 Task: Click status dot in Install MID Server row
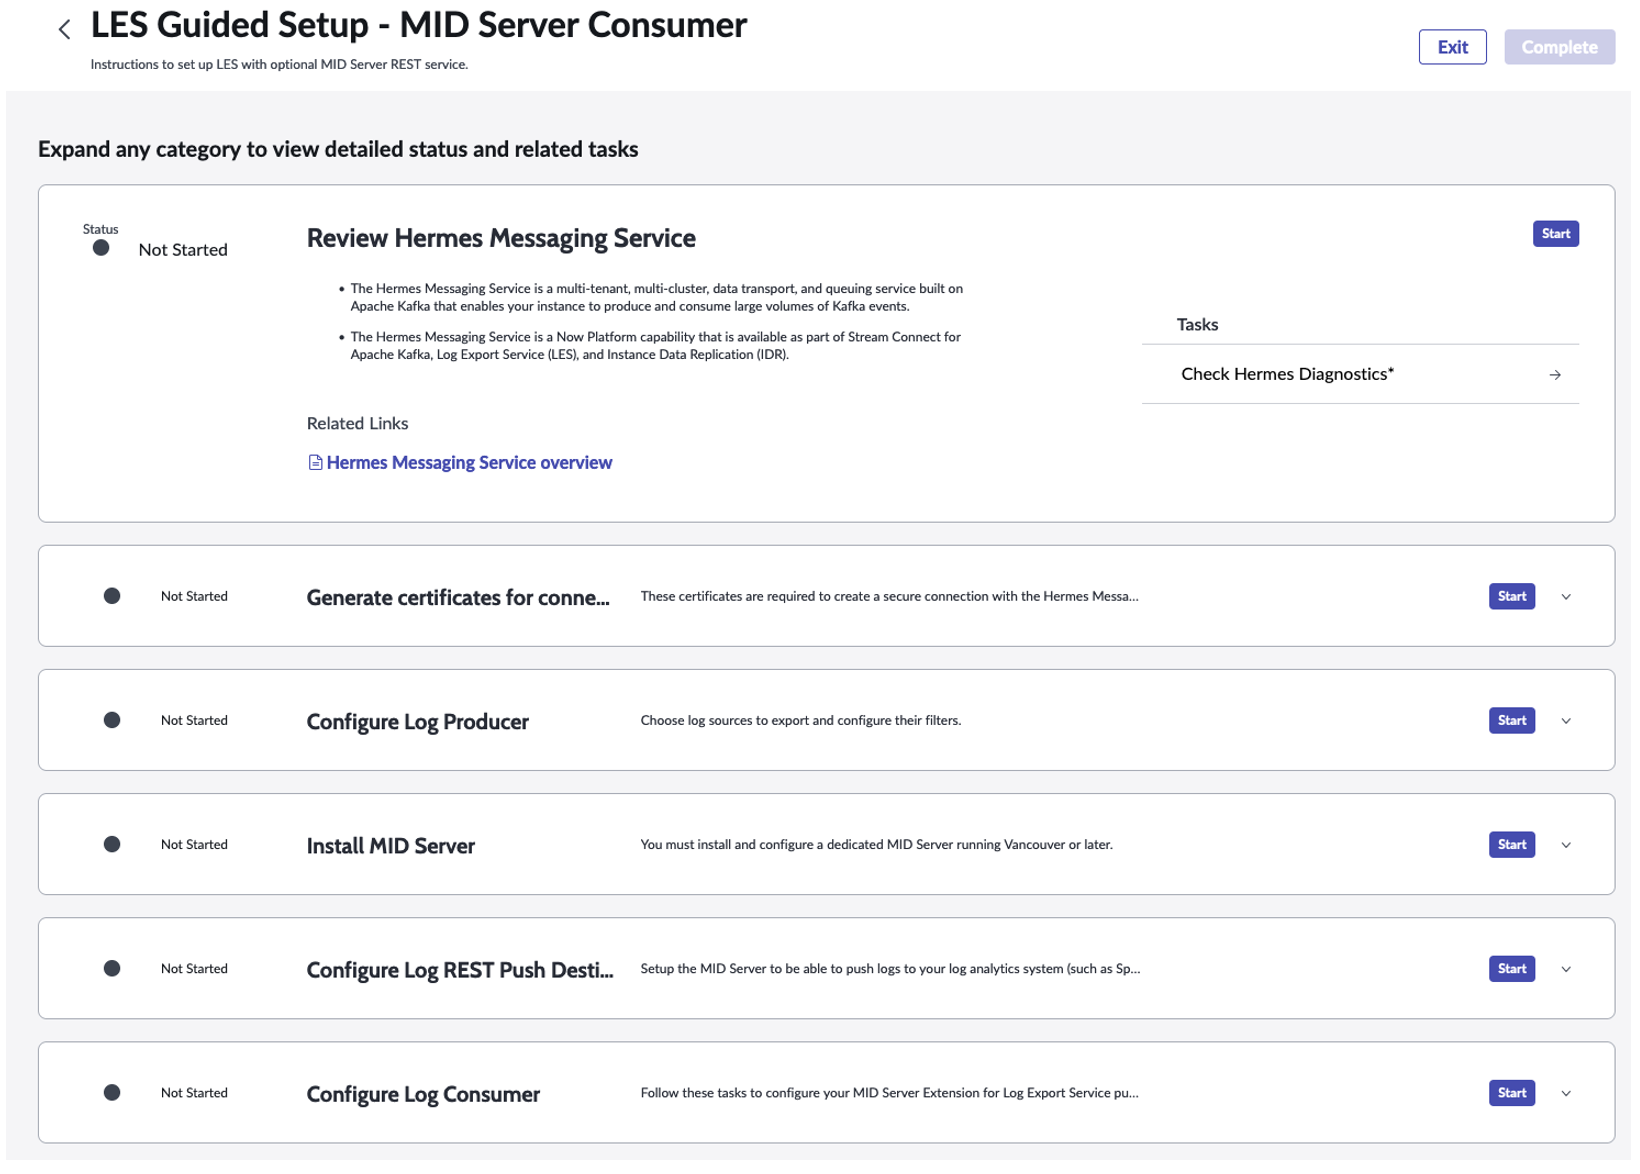(x=112, y=844)
